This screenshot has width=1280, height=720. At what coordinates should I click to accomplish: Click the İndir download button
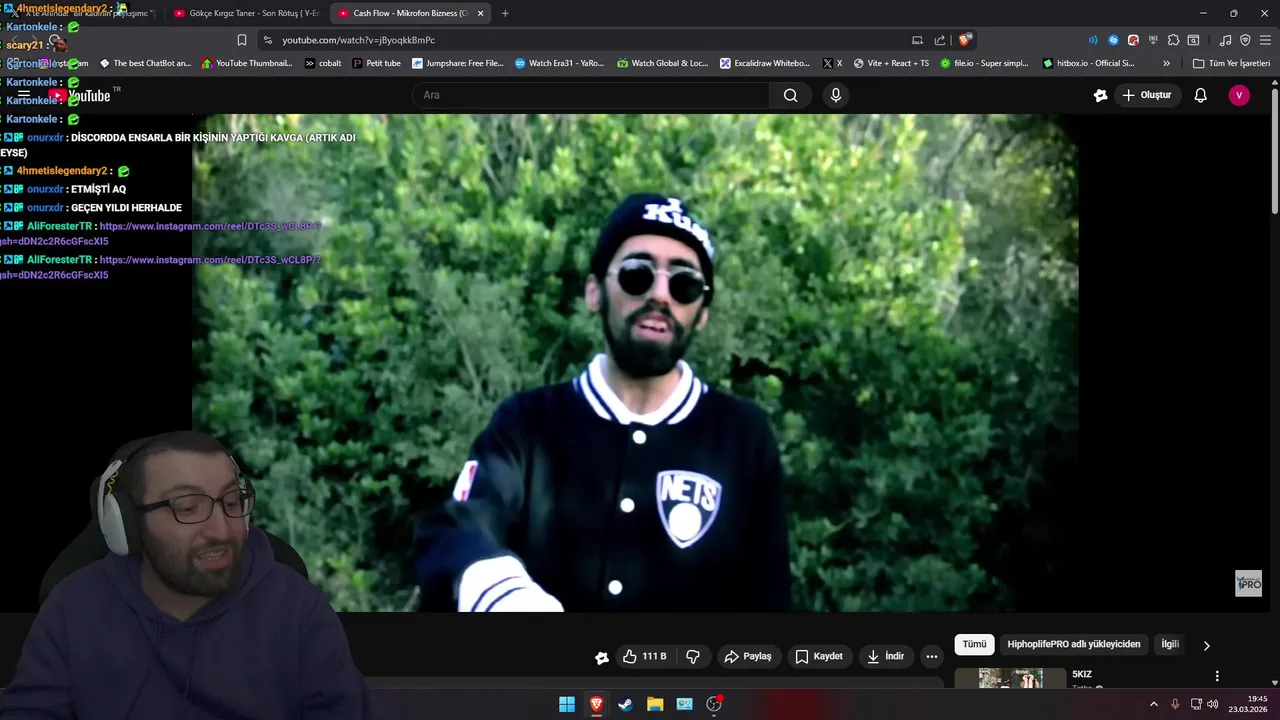(x=885, y=656)
